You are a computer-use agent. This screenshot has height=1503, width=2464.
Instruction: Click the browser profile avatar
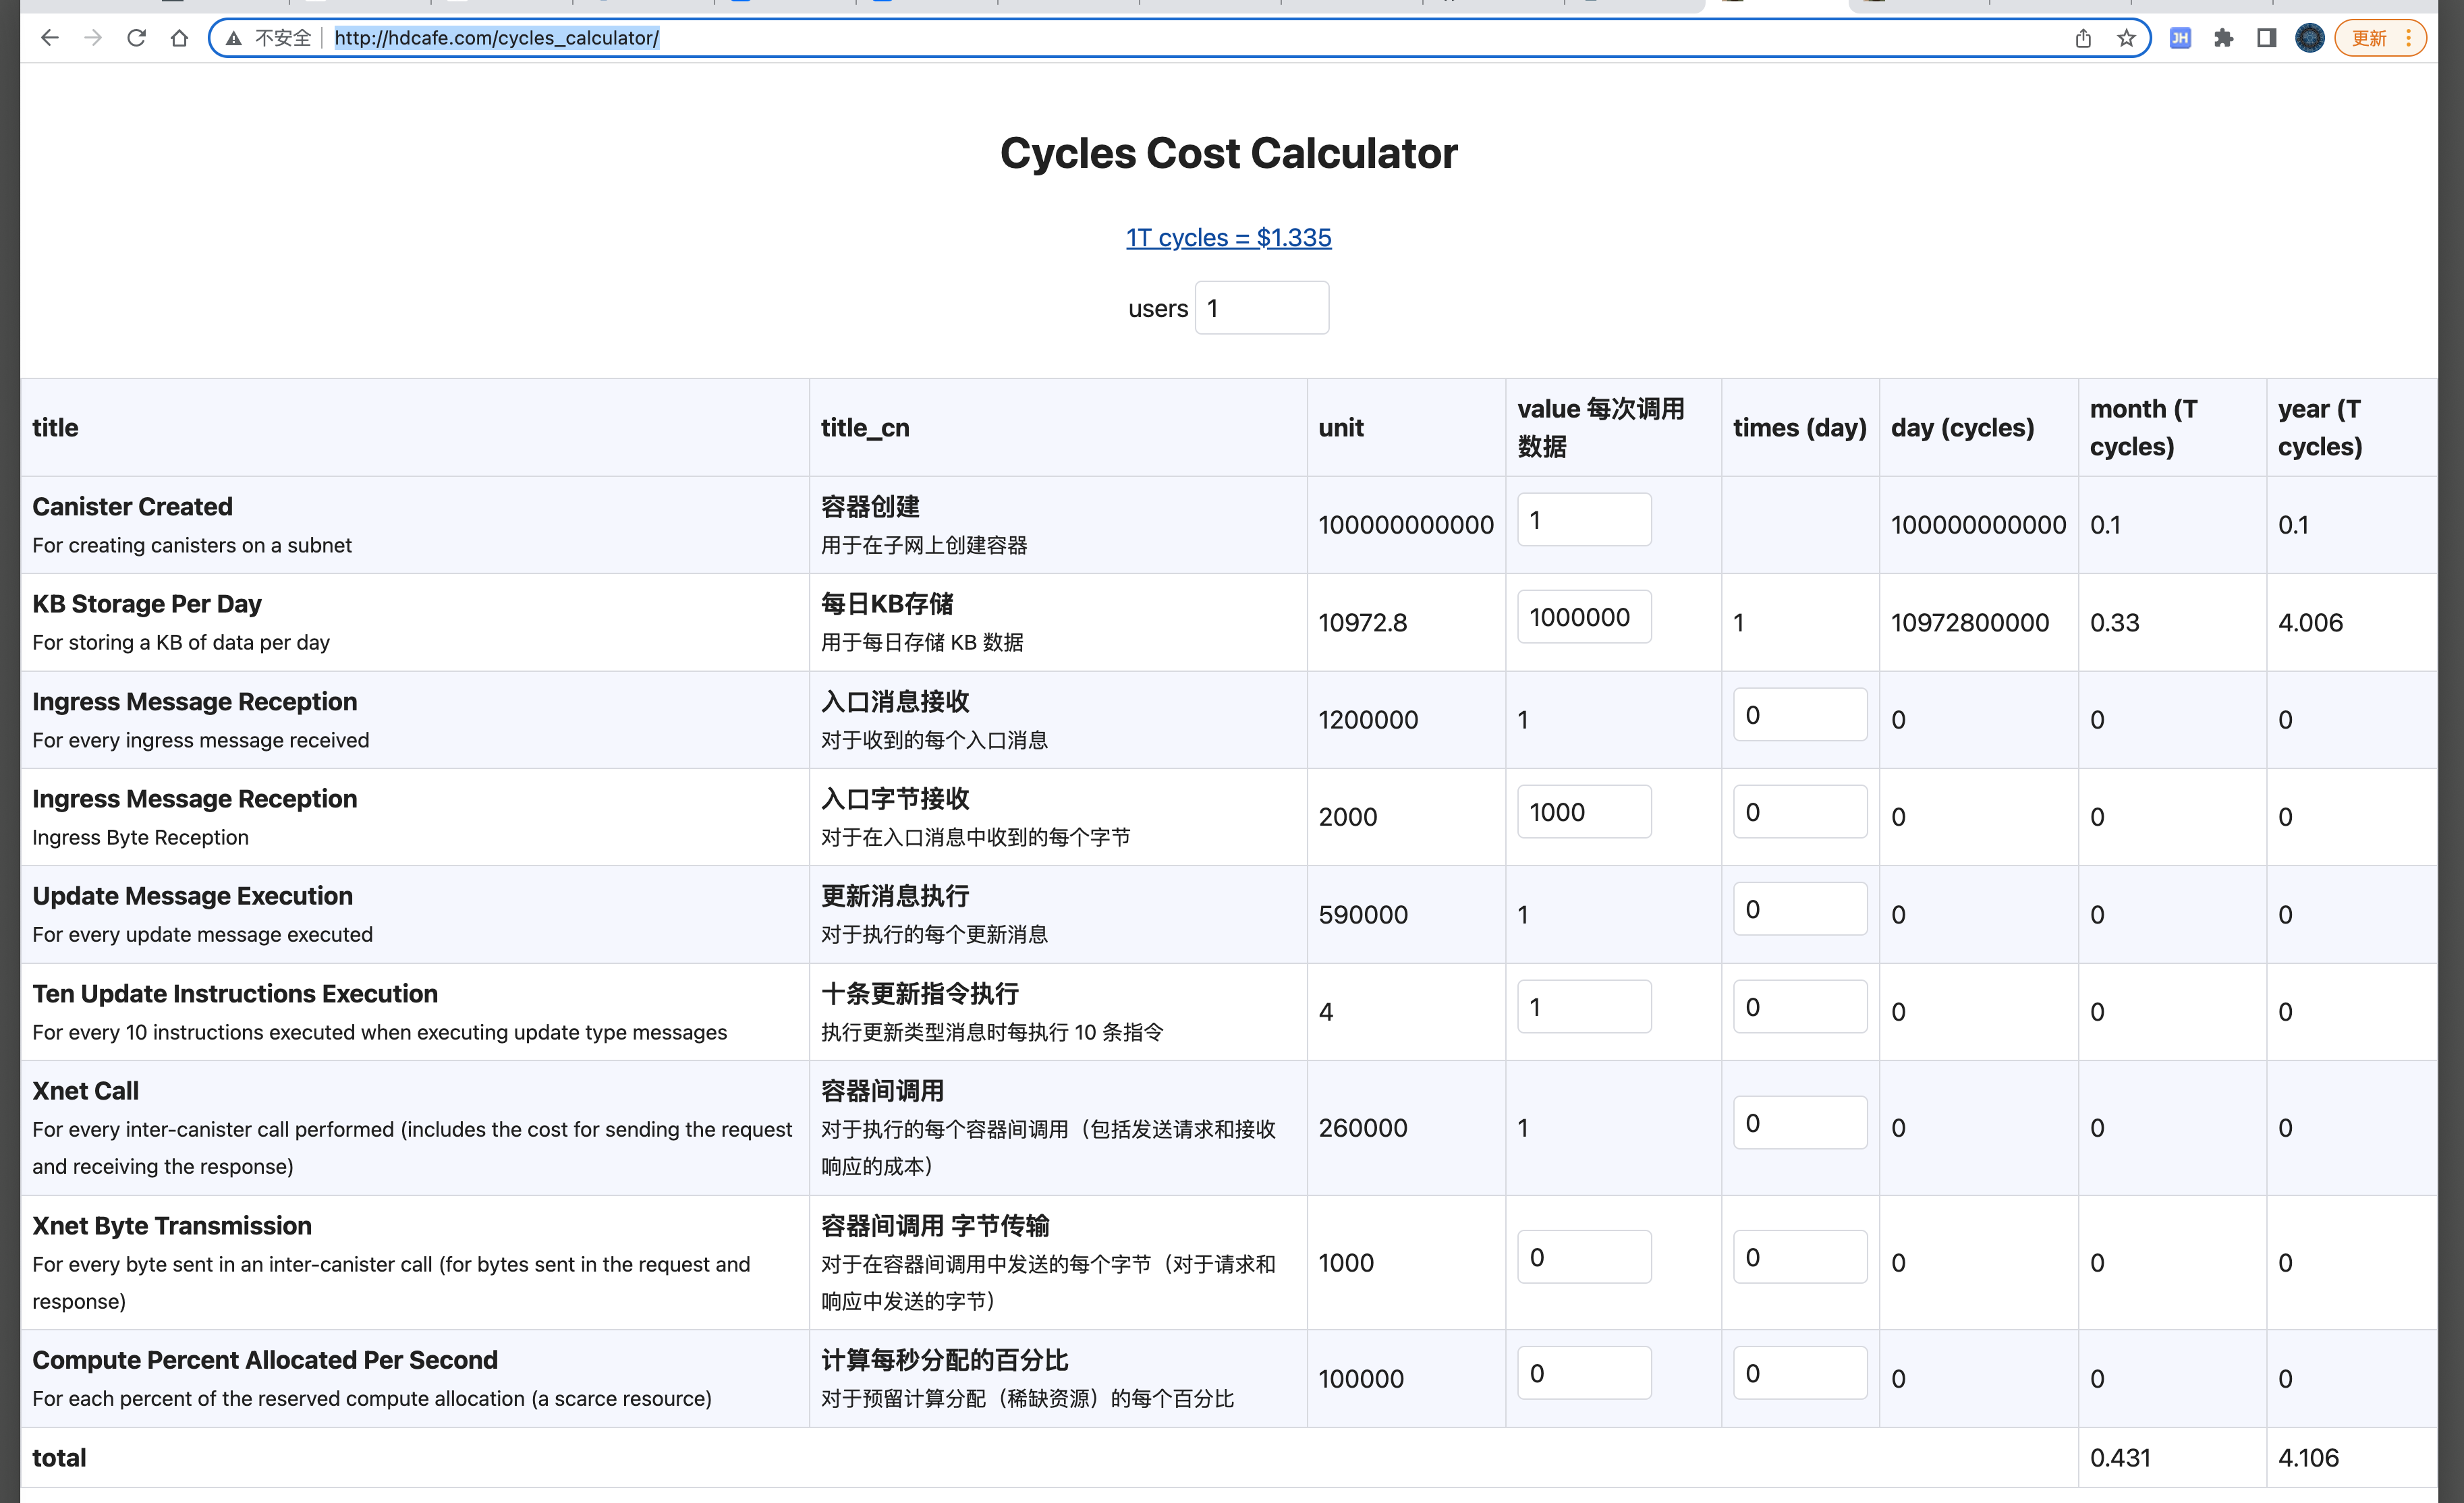[x=2309, y=38]
